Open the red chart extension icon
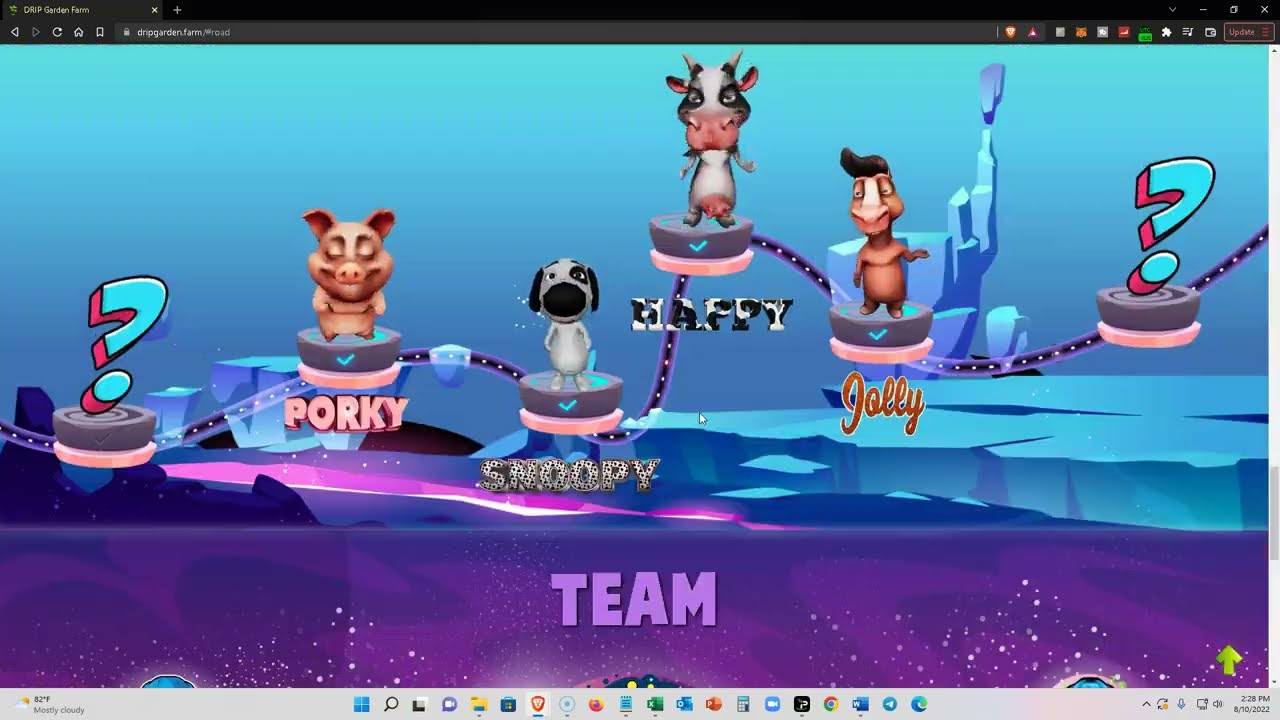 [x=1124, y=32]
